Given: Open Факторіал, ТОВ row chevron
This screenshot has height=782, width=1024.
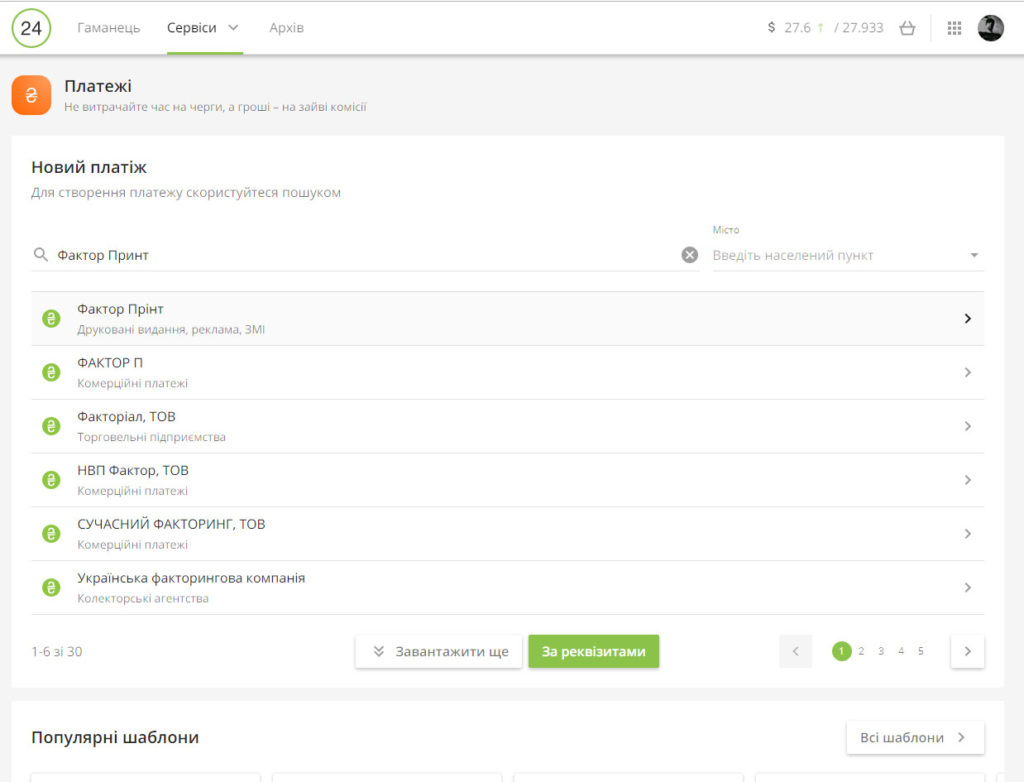Looking at the screenshot, I should click(967, 427).
